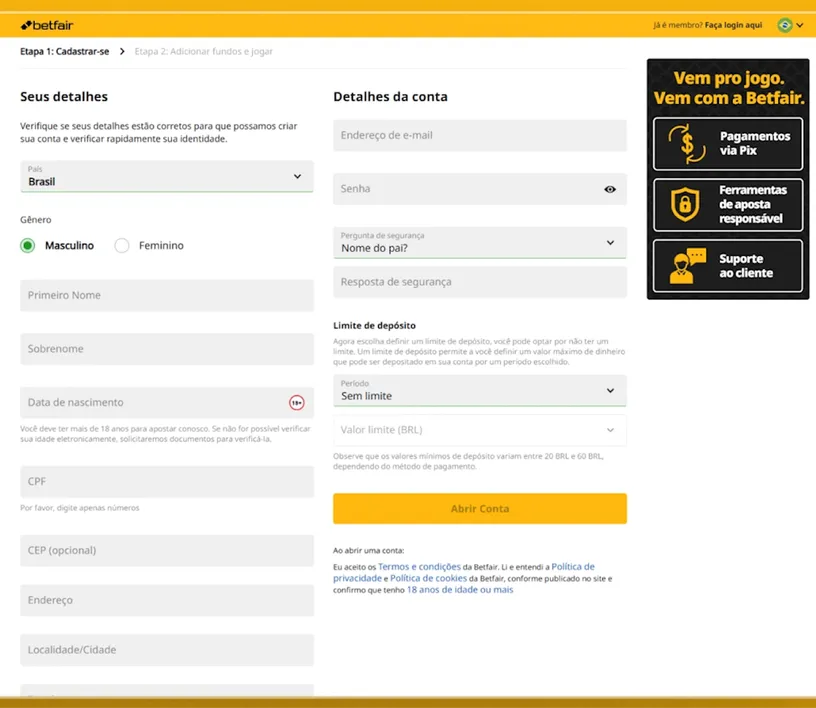Click the Pagamentos via Pix banner tile
Screen dimensions: 816x708
point(728,144)
